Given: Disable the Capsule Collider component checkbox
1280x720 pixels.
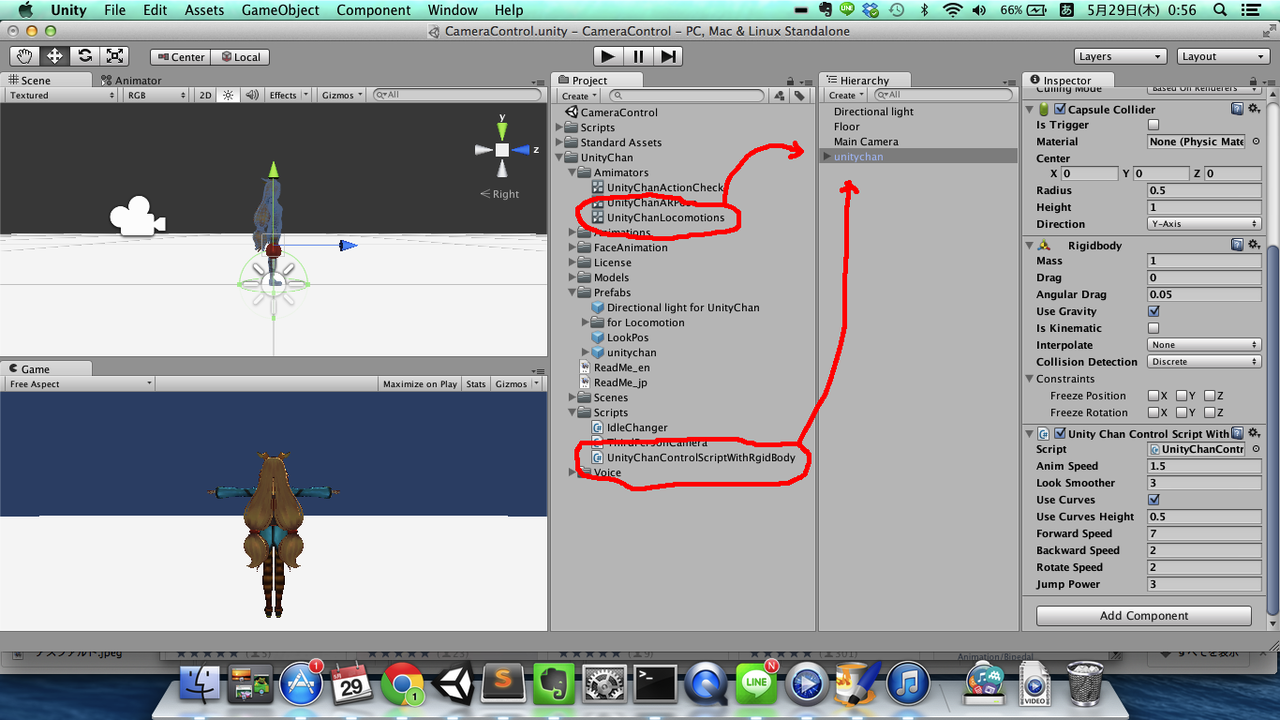Looking at the screenshot, I should coord(1060,109).
